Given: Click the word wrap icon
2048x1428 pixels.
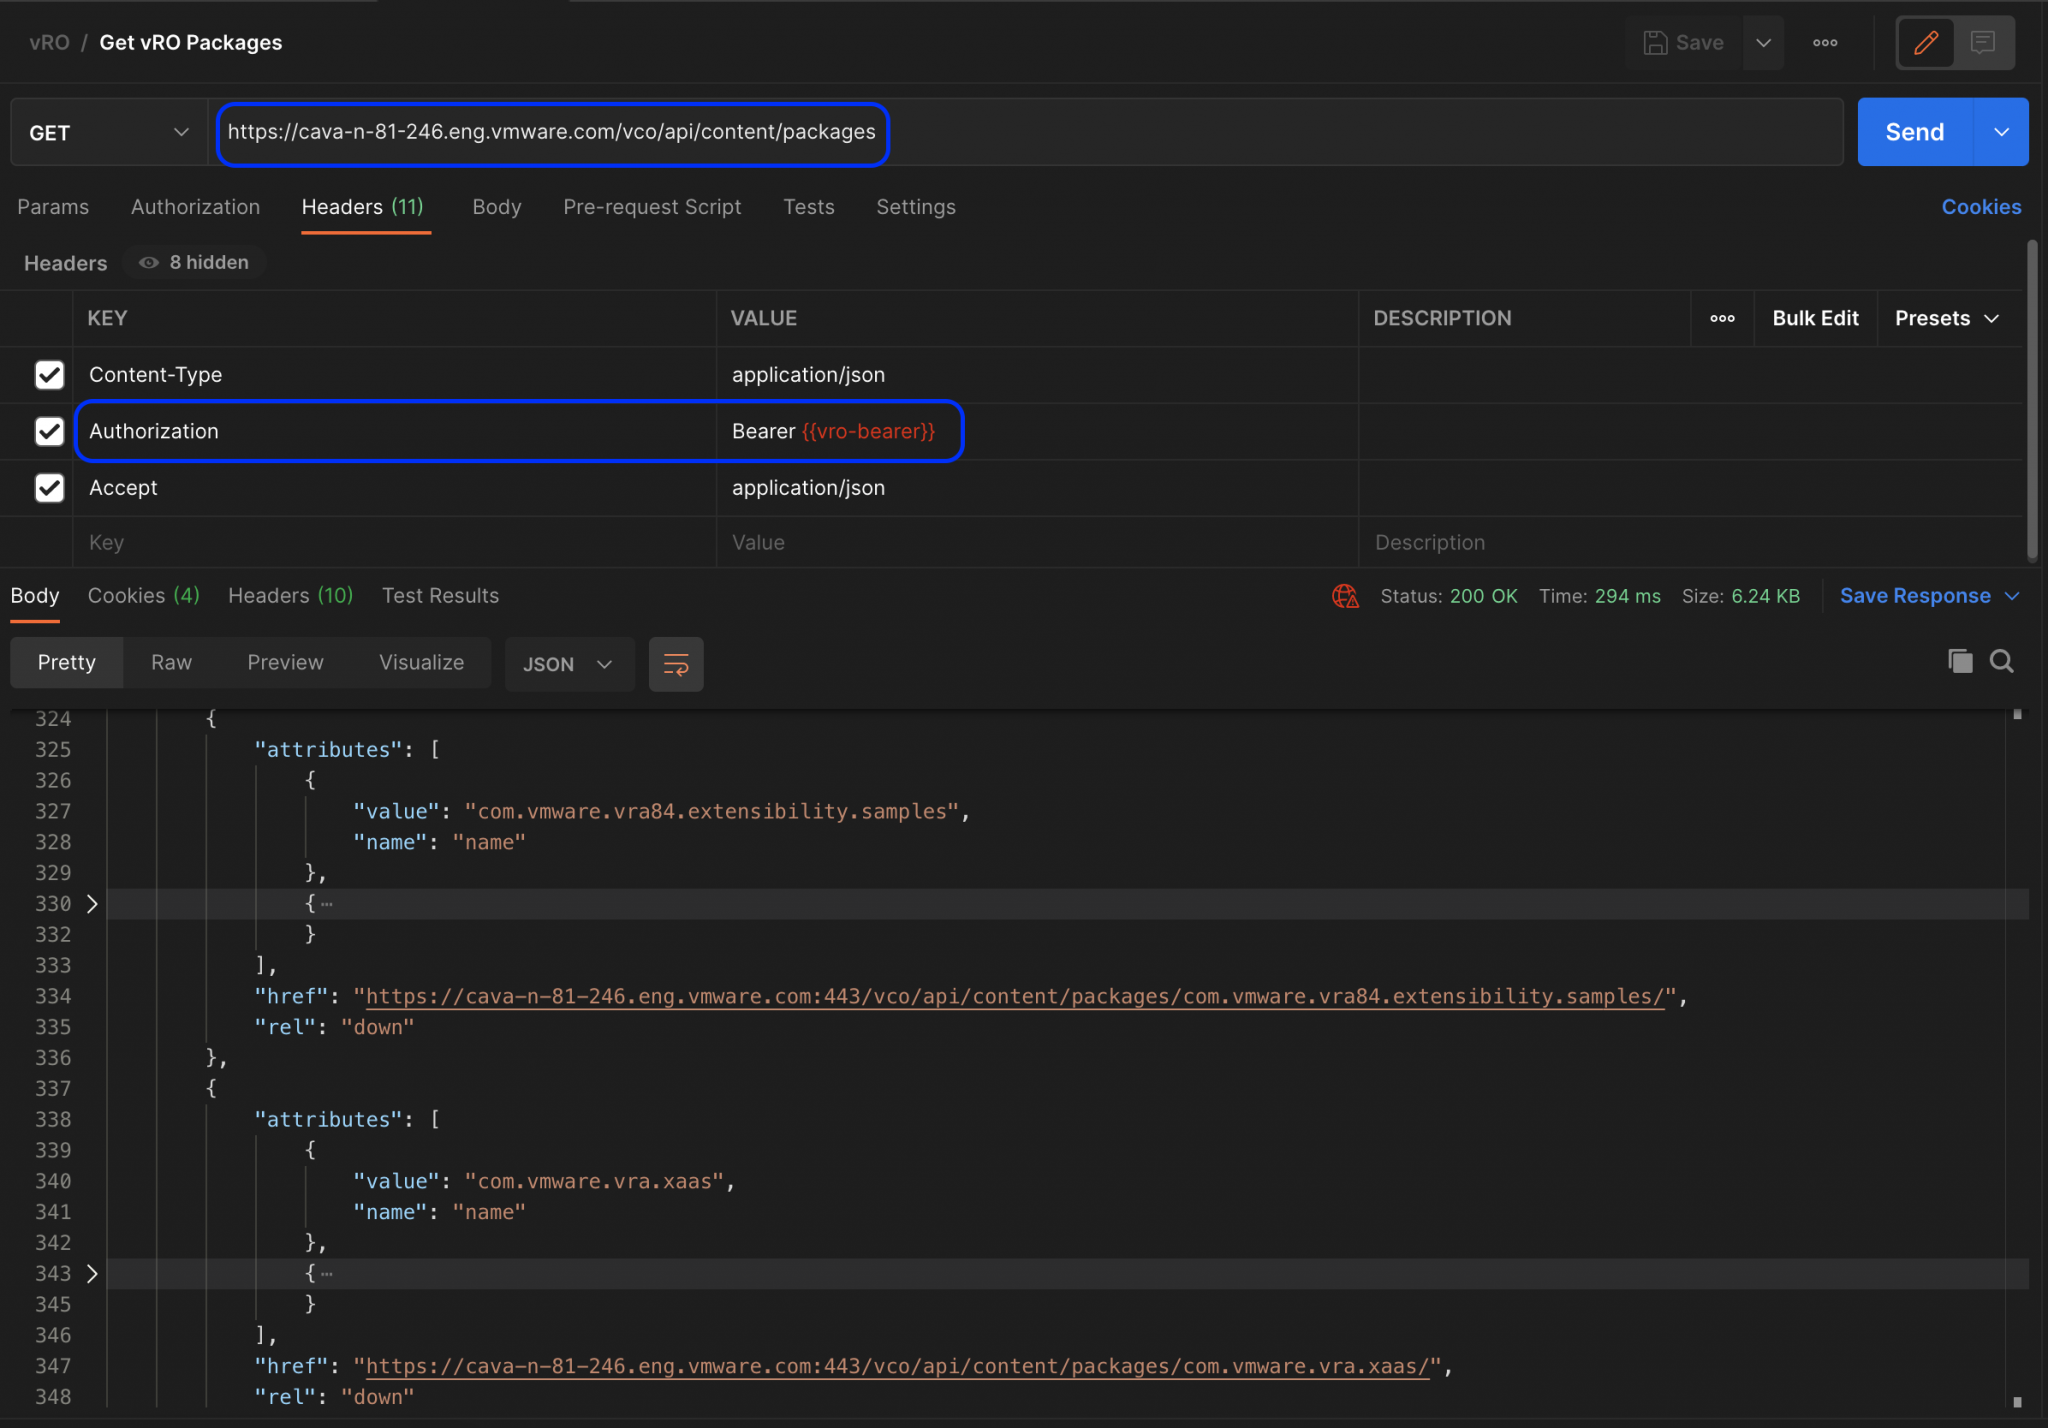Looking at the screenshot, I should tap(676, 664).
